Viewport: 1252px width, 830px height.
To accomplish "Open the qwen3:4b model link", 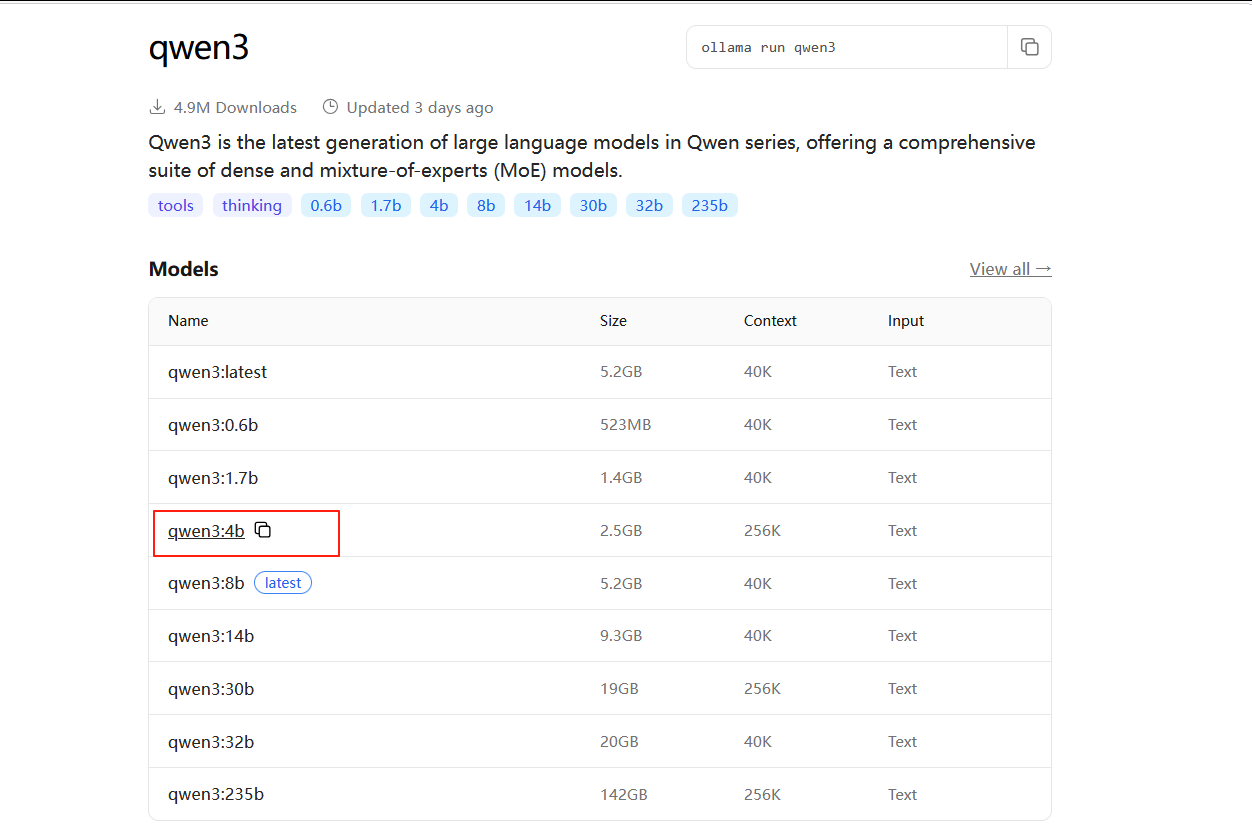I will coord(206,531).
